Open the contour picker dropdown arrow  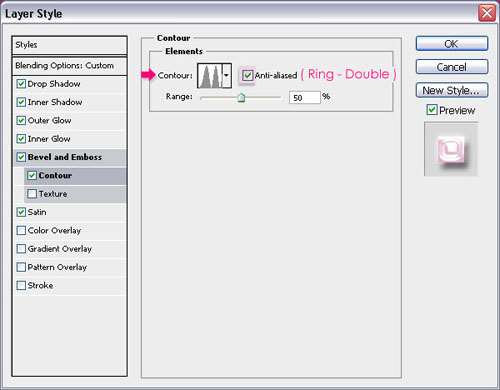(x=227, y=76)
